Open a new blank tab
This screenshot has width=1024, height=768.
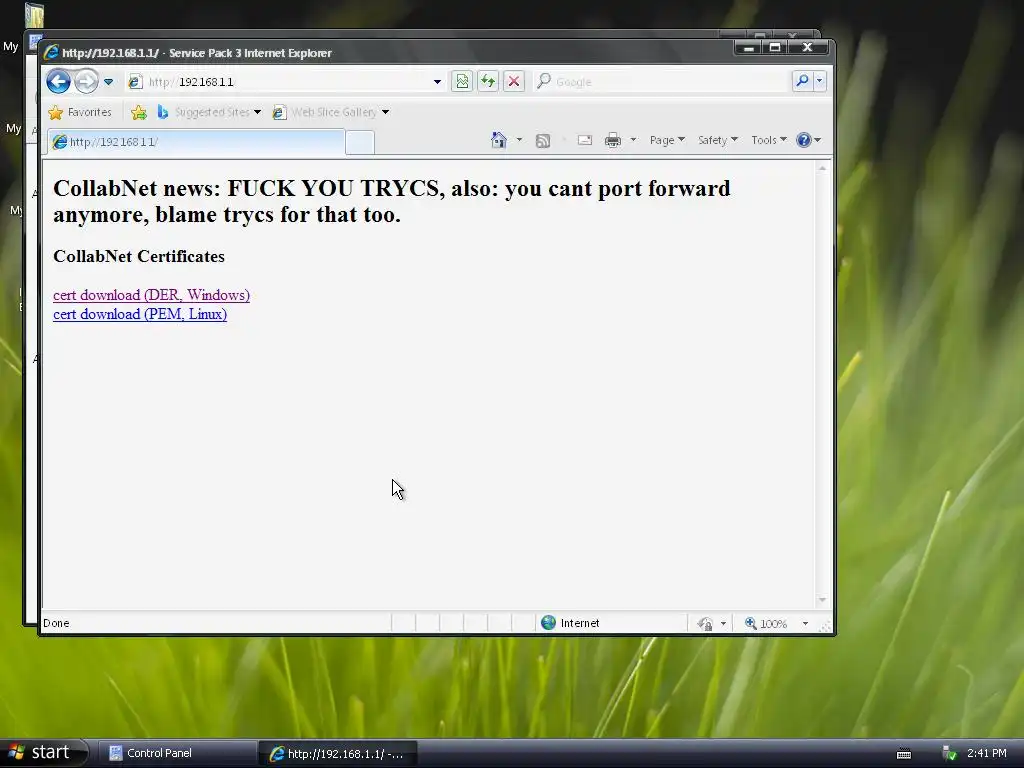coord(360,142)
